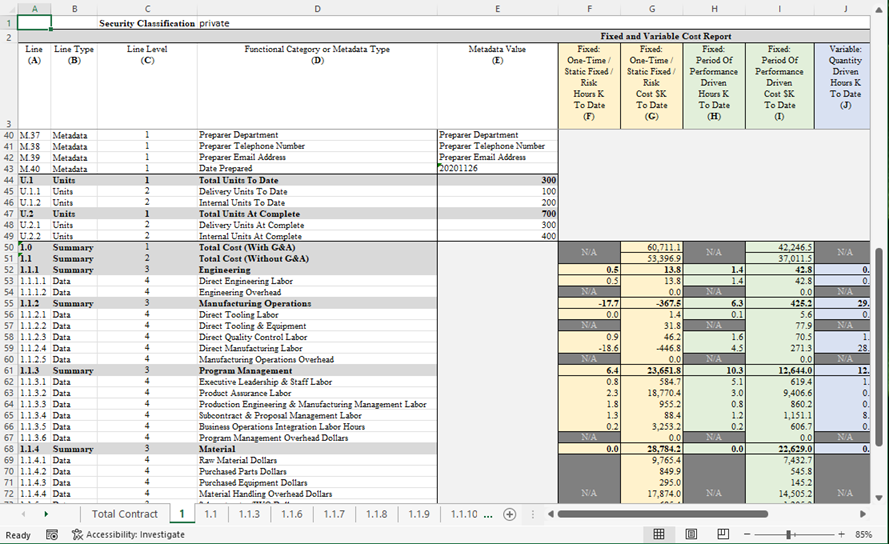Click the next sheet navigation arrow
Image resolution: width=889 pixels, height=544 pixels.
click(x=46, y=515)
